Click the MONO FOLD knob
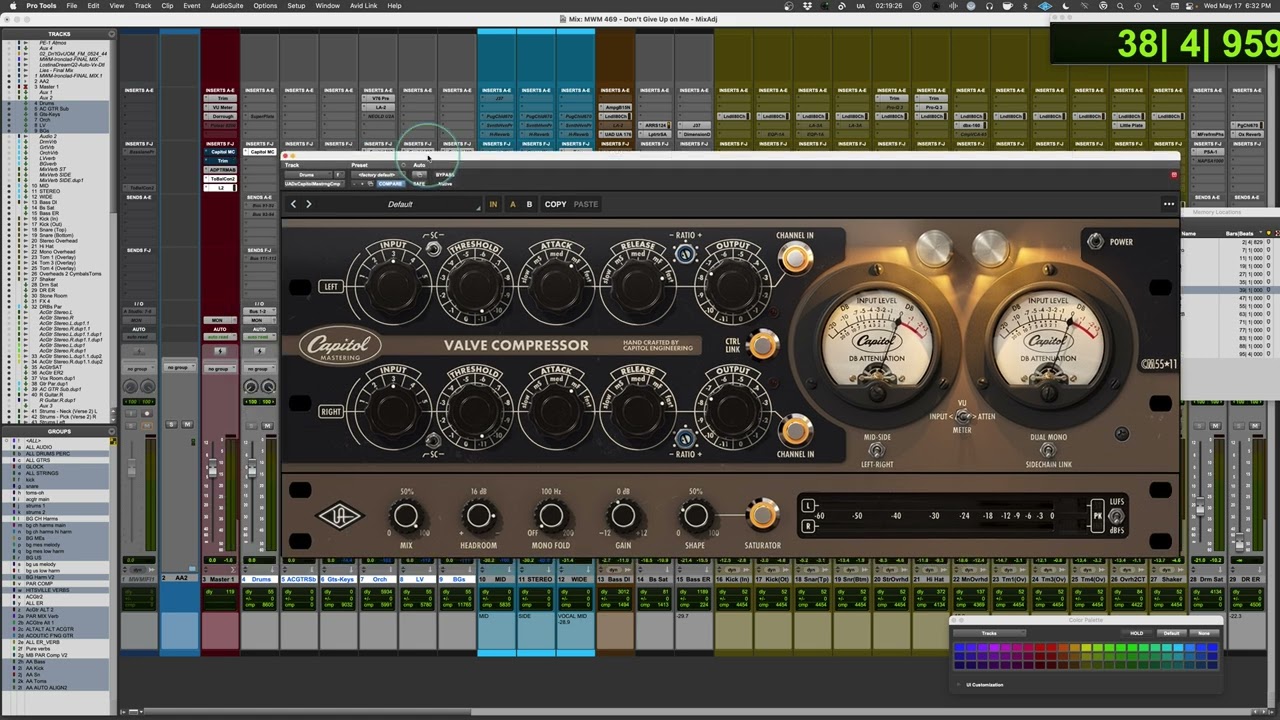The height and width of the screenshot is (720, 1280). click(x=550, y=516)
